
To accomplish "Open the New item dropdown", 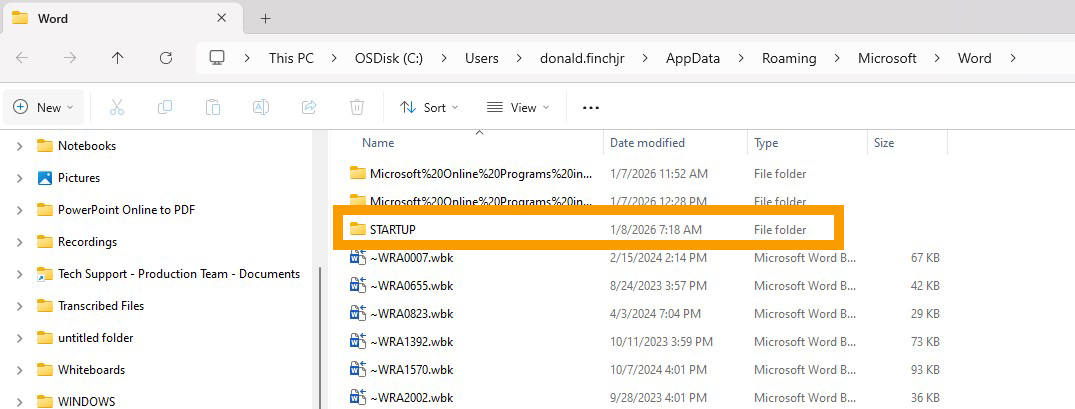I will (x=38, y=107).
